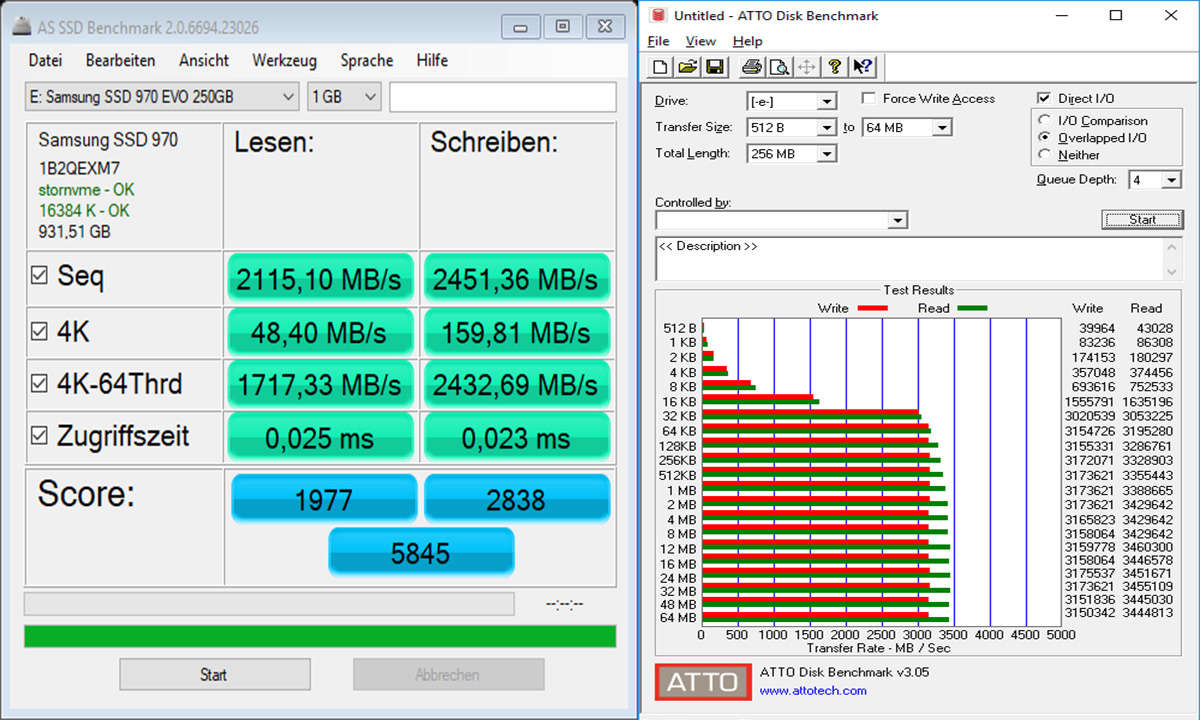Click the New document icon in ATTO toolbar
This screenshot has height=720, width=1200.
[660, 67]
